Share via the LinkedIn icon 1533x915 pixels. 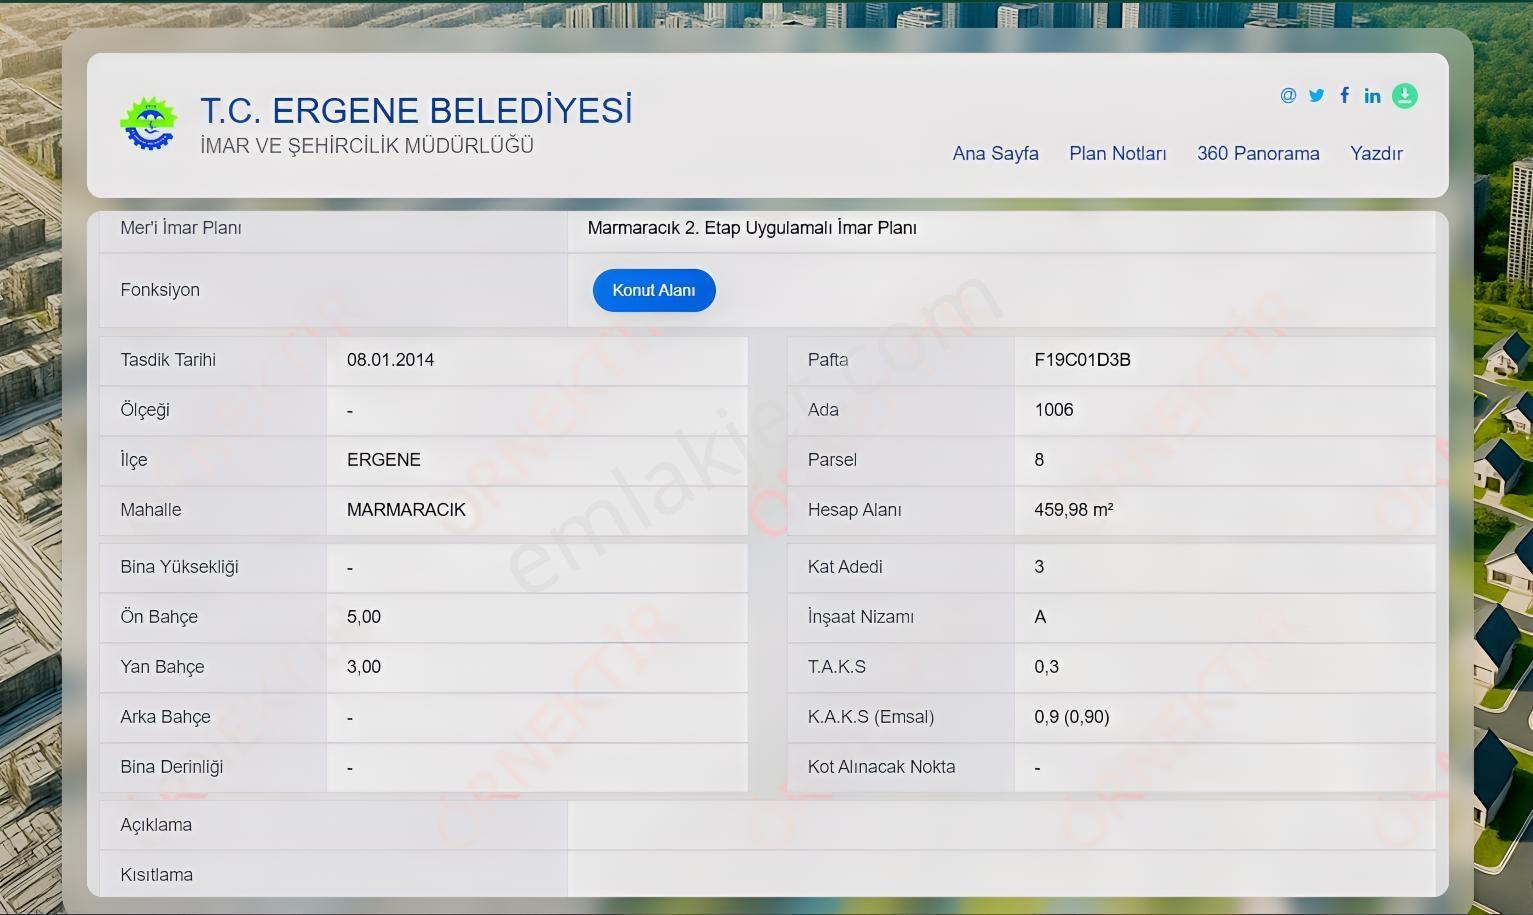1372,95
